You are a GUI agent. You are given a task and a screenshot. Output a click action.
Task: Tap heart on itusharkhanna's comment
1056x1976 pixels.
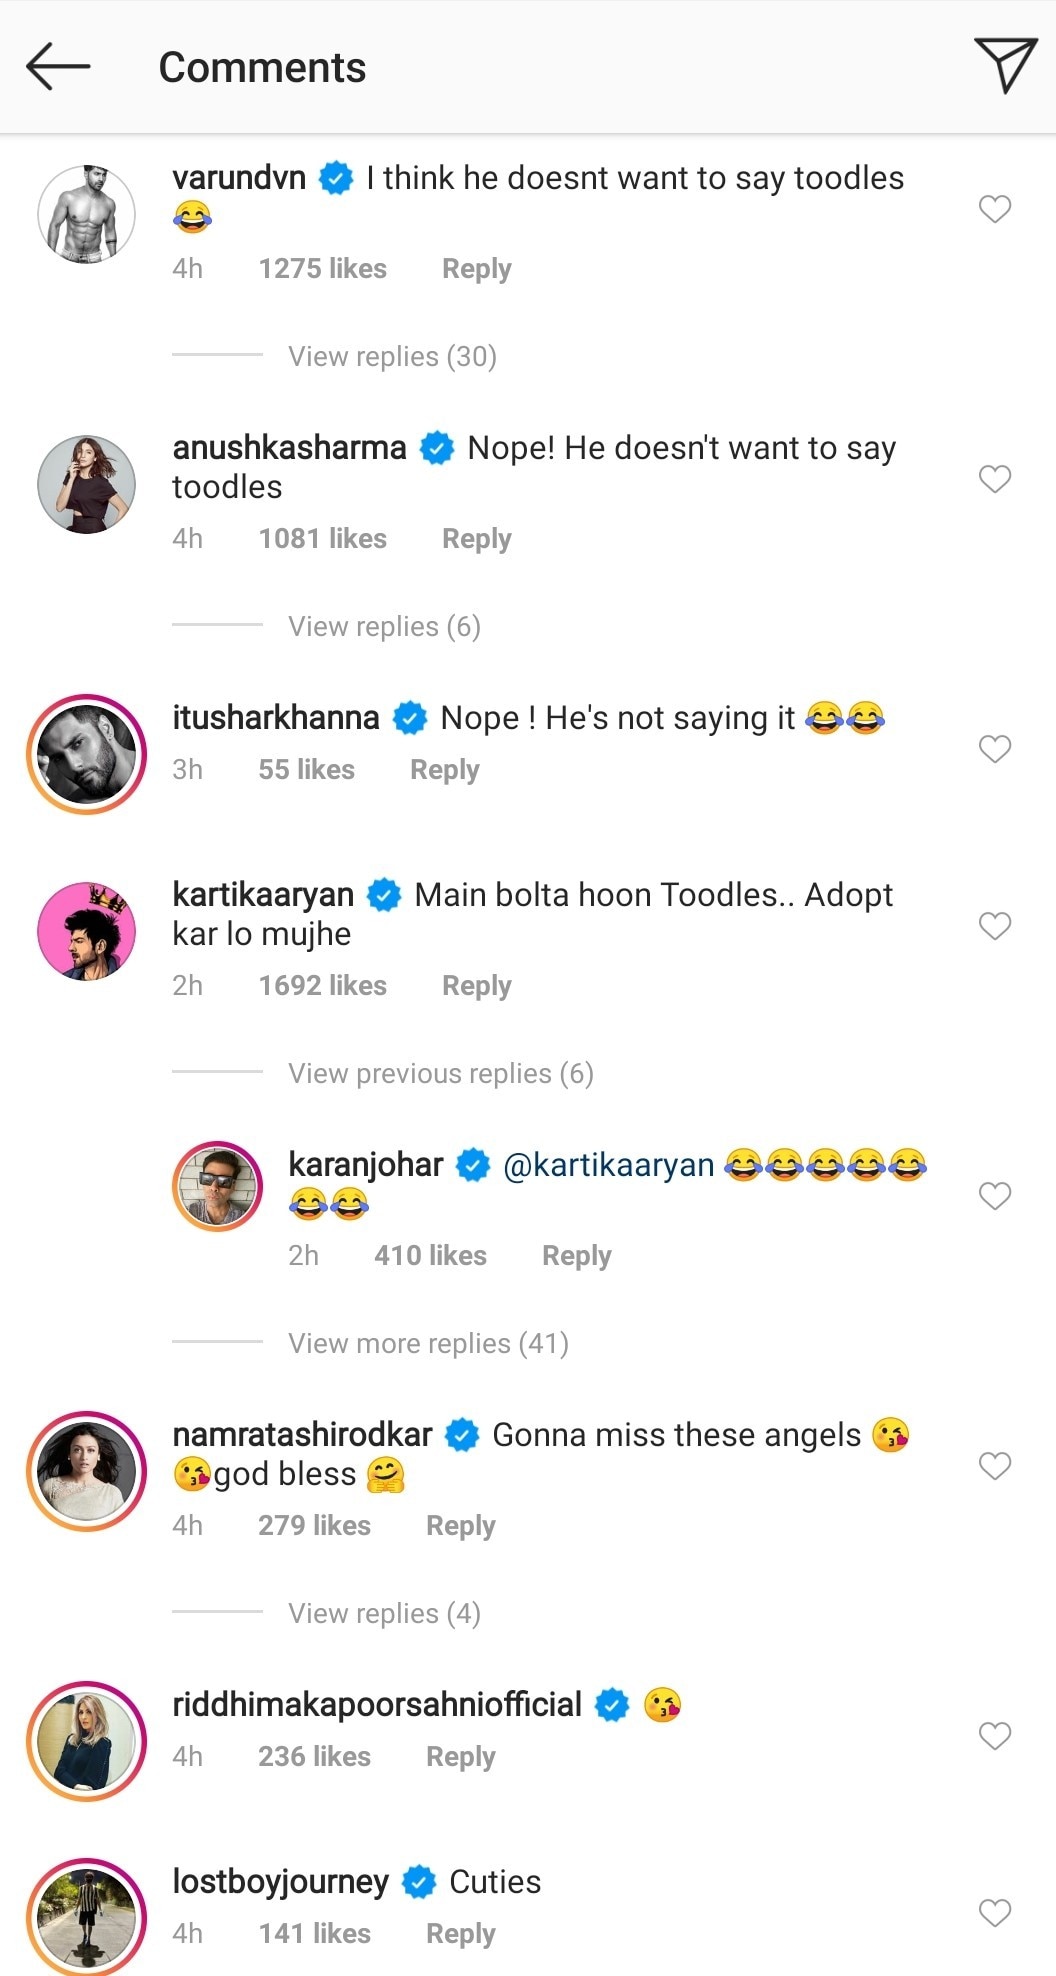[x=994, y=749]
